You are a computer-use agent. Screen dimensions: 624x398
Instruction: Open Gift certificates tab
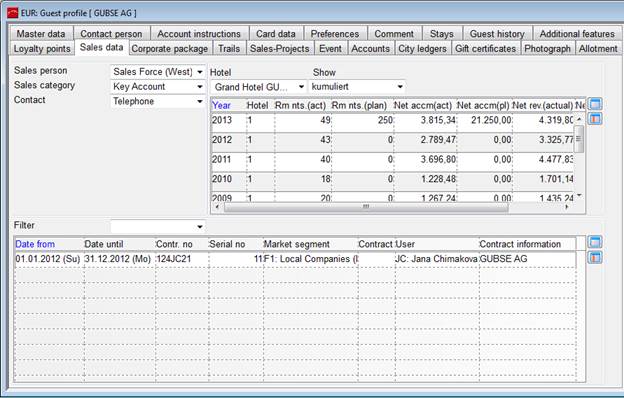[x=486, y=49]
